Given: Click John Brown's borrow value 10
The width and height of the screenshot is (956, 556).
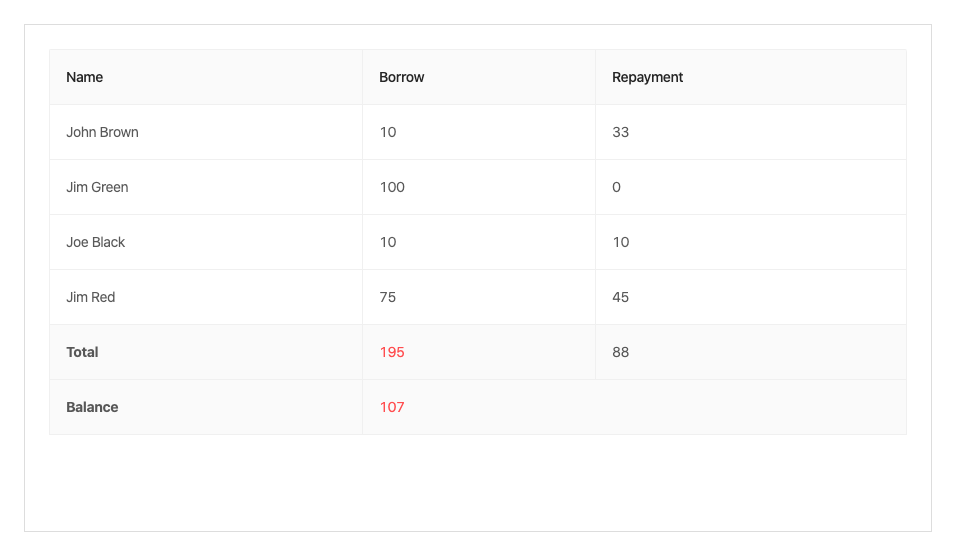Looking at the screenshot, I should (388, 132).
